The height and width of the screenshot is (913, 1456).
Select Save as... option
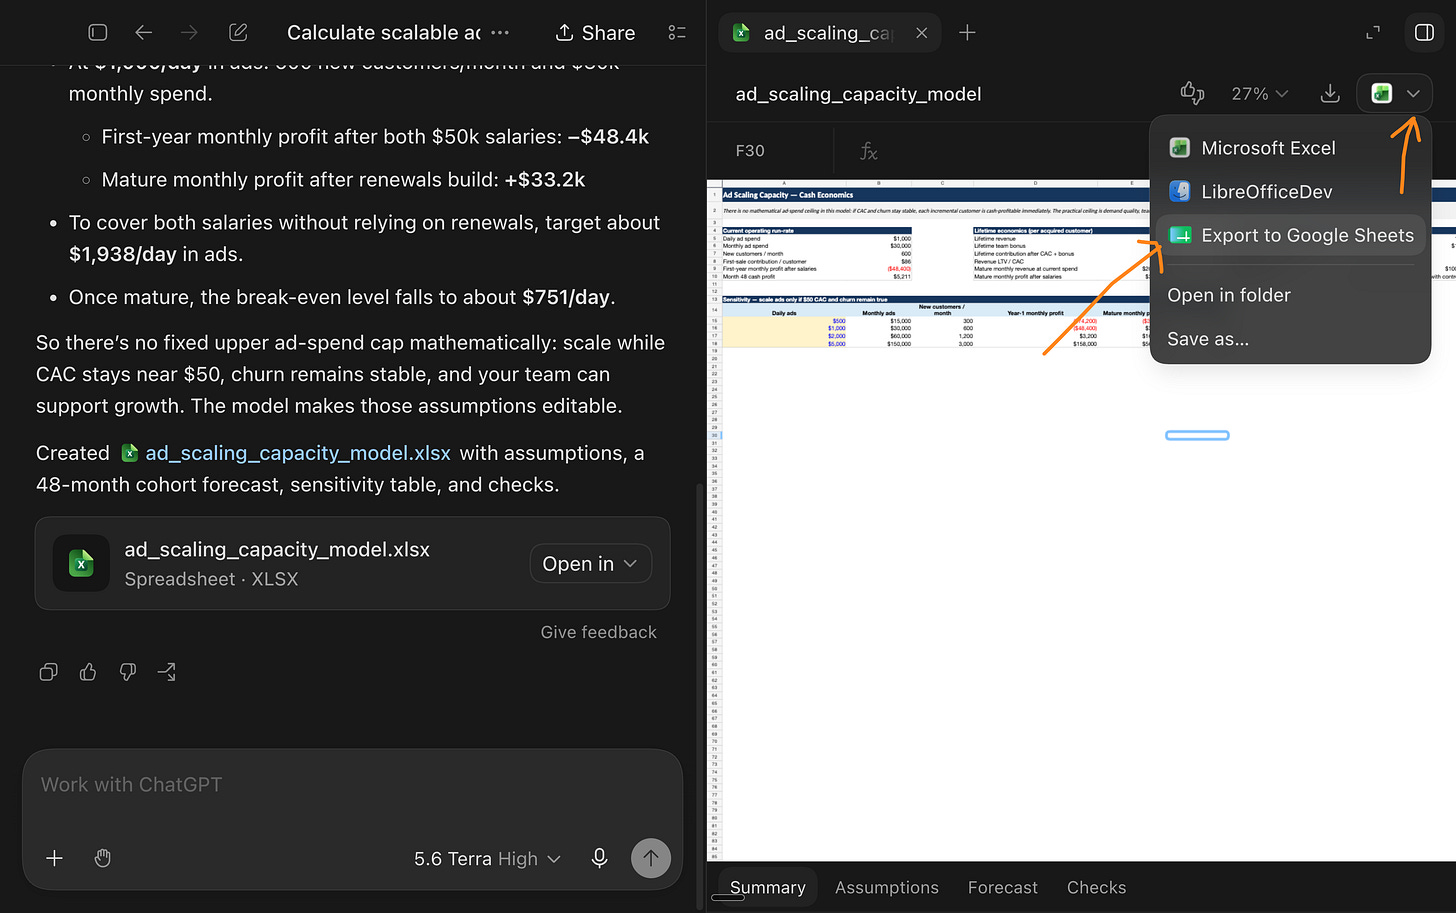click(1290, 339)
